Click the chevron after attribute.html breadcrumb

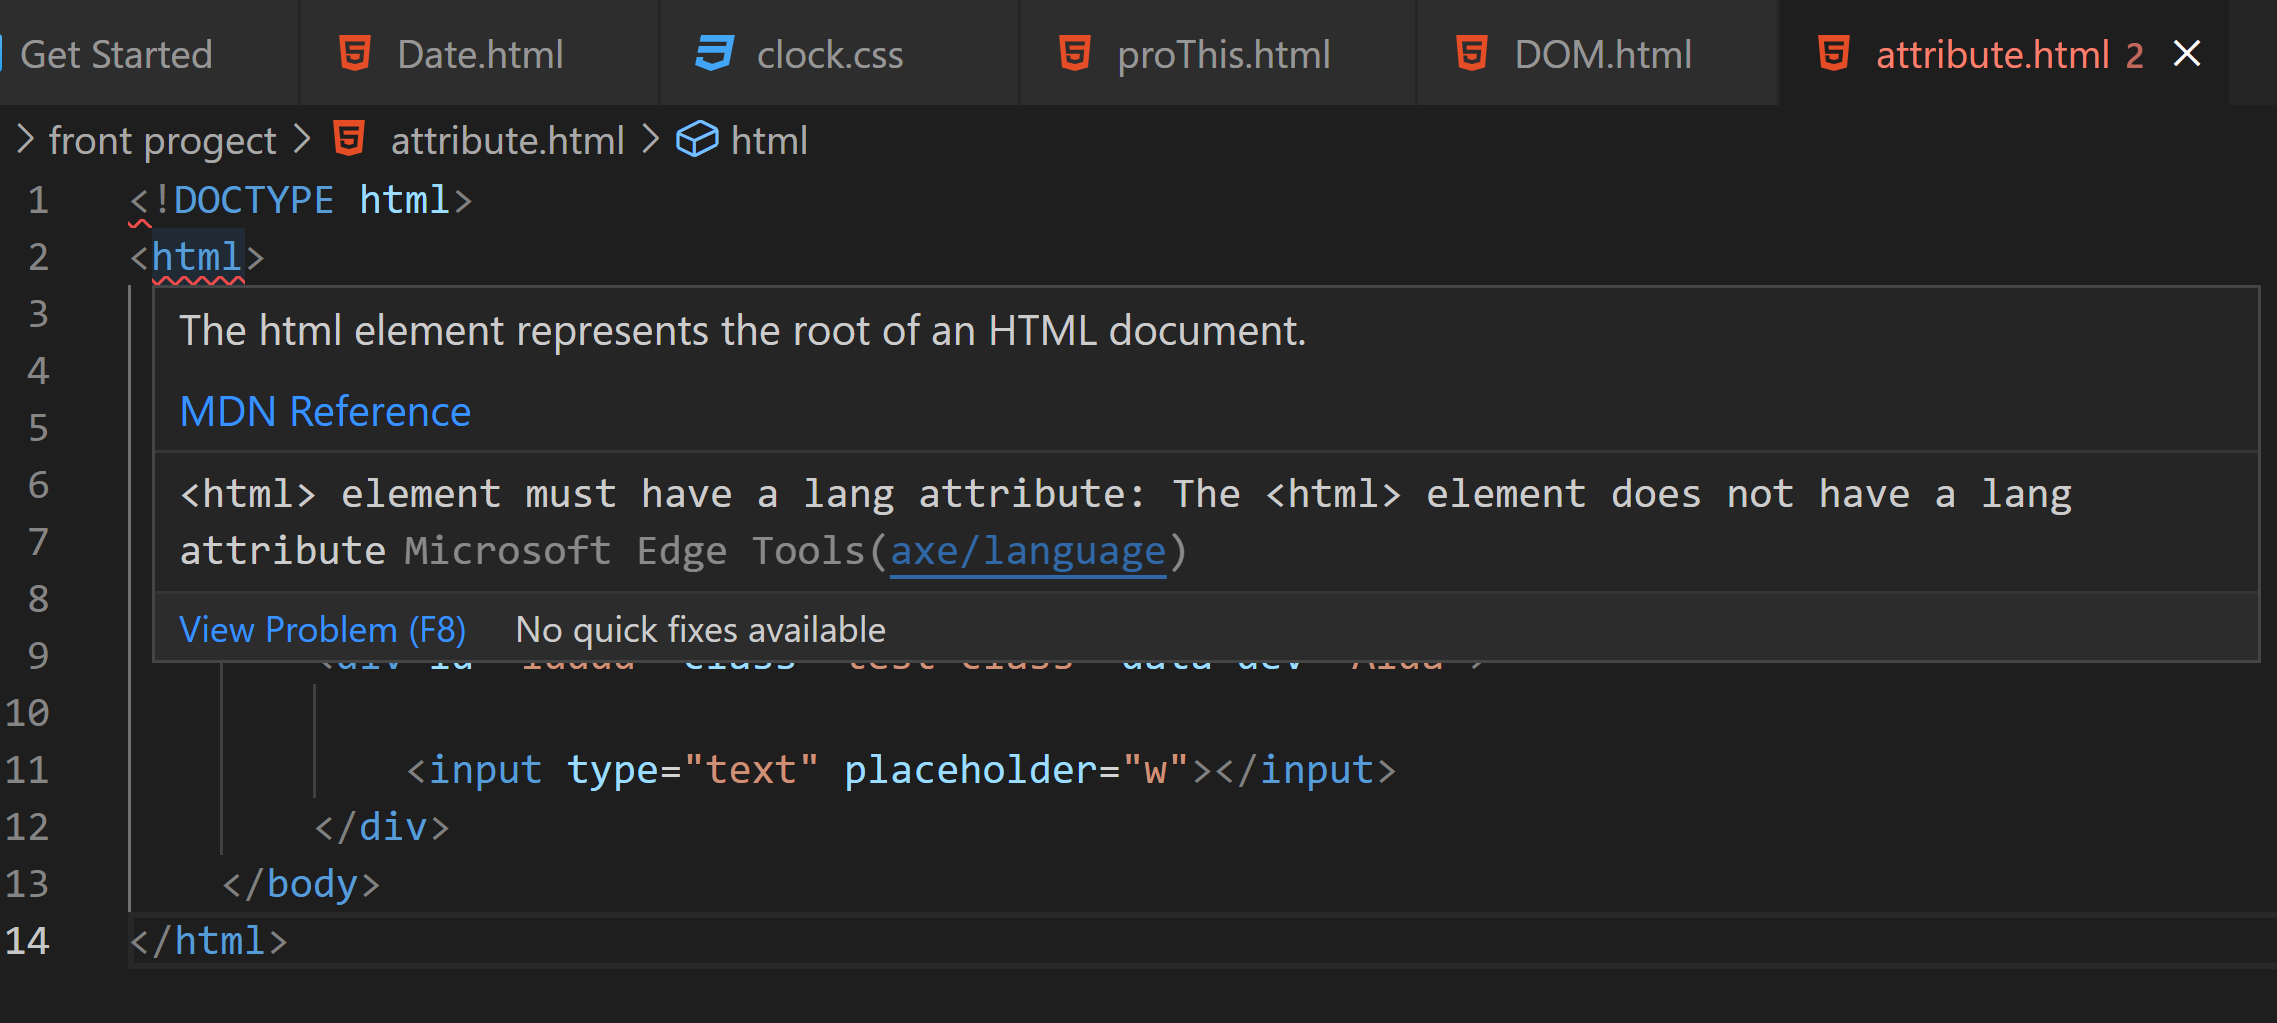point(650,139)
